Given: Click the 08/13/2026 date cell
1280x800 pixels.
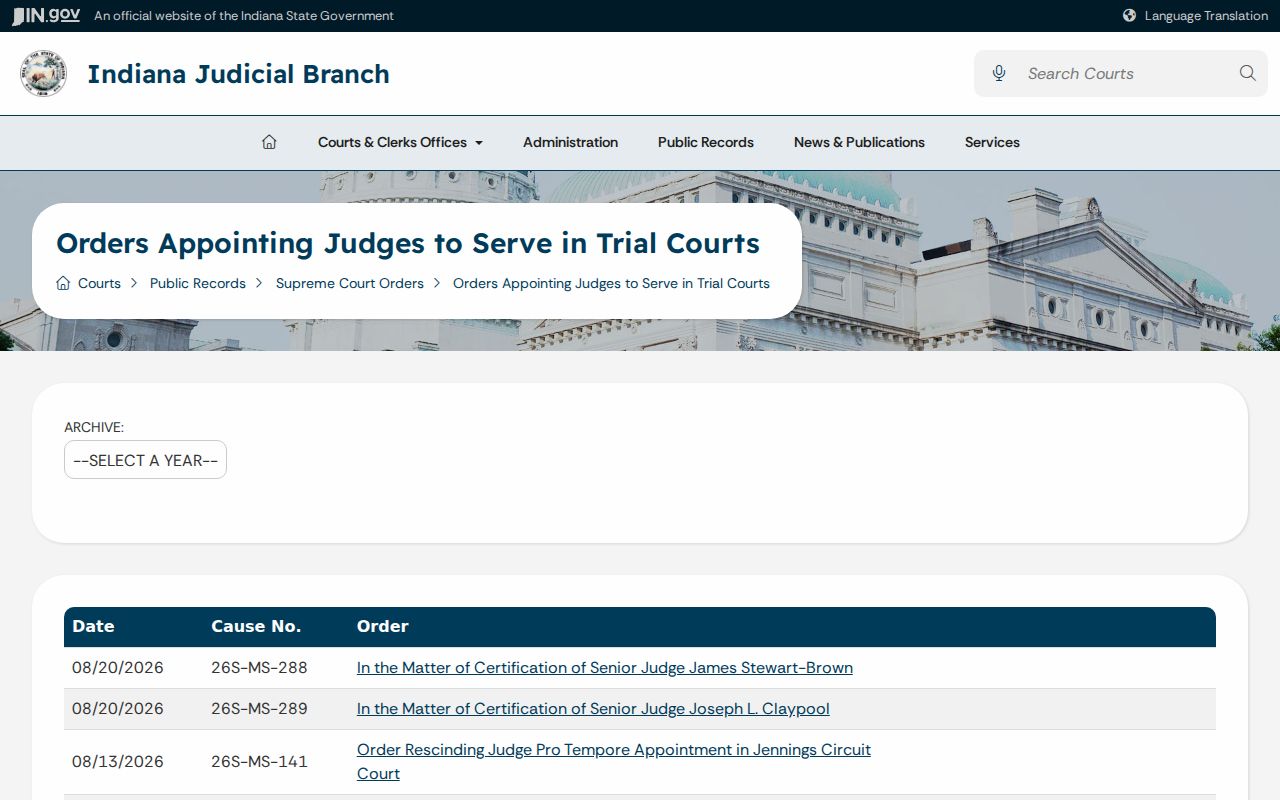Looking at the screenshot, I should tap(118, 762).
